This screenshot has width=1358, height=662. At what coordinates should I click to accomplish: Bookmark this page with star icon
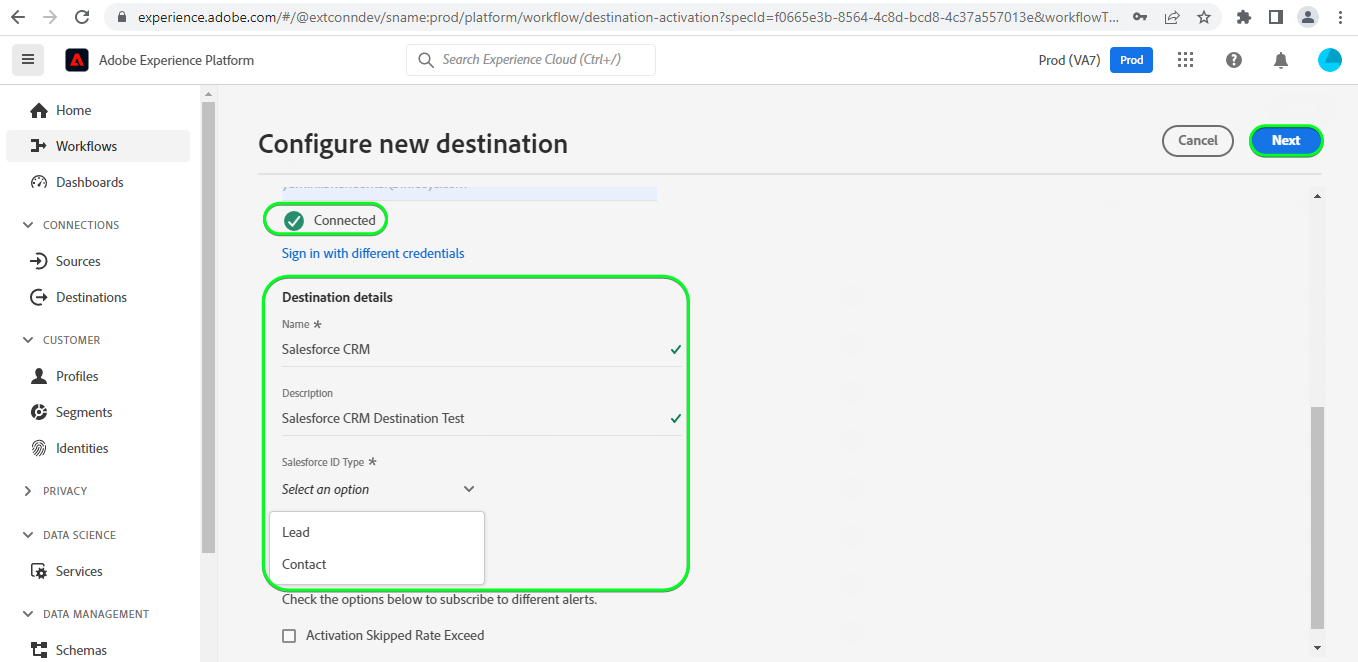[x=1204, y=17]
